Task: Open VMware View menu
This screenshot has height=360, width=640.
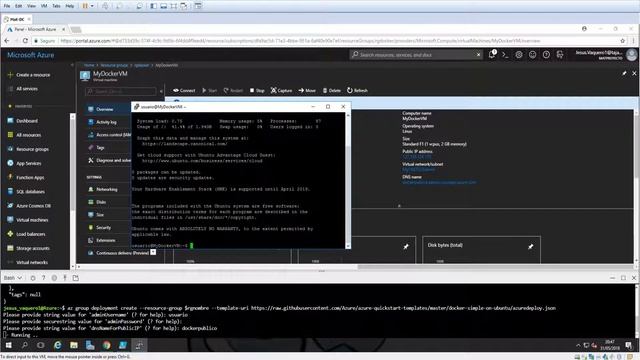Action: coord(31,6)
